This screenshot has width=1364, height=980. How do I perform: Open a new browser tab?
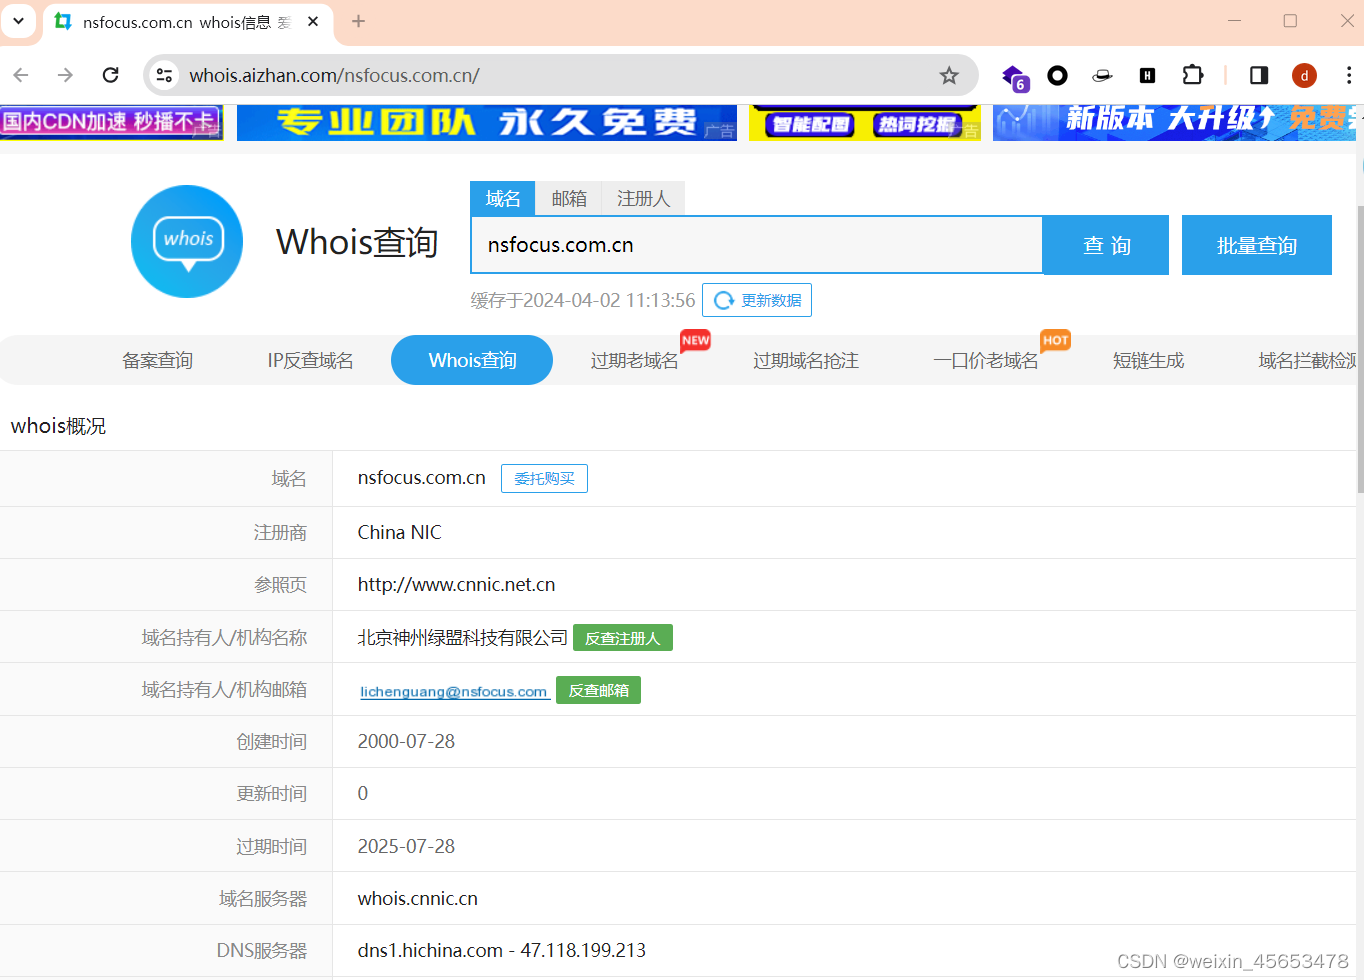tap(358, 21)
